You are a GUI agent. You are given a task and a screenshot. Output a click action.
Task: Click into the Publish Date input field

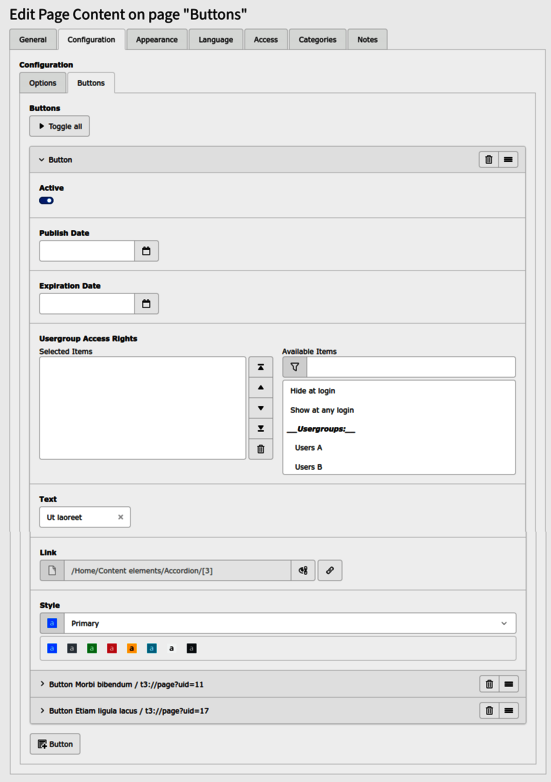point(87,251)
